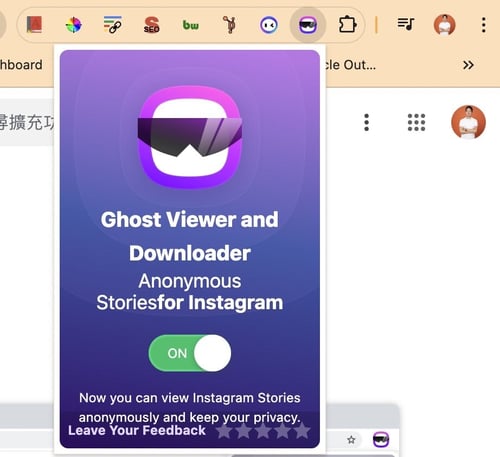Open the color wheel extension

tap(74, 25)
